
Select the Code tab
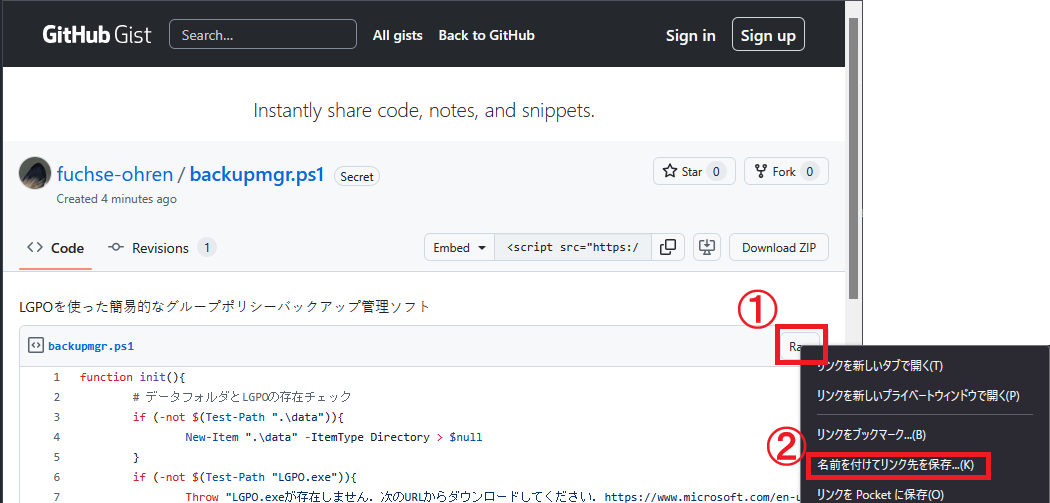[56, 248]
